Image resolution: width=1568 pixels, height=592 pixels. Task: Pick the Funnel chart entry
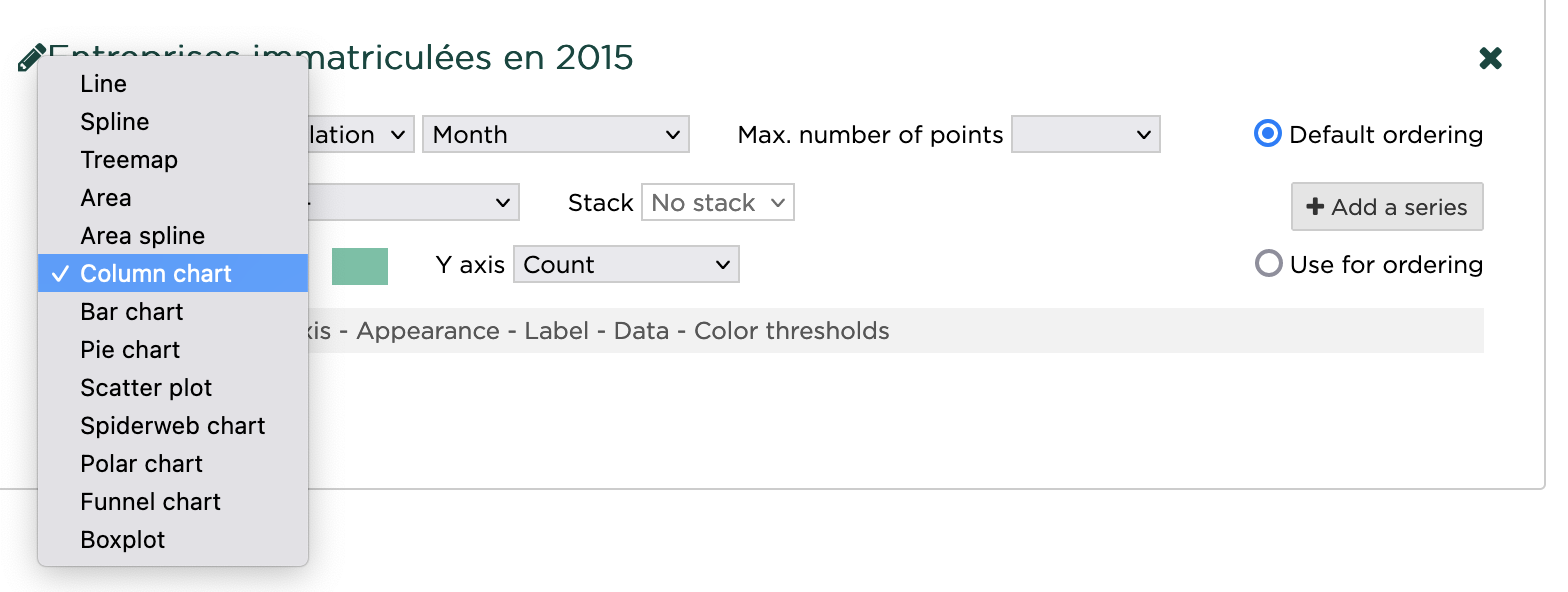tap(151, 502)
